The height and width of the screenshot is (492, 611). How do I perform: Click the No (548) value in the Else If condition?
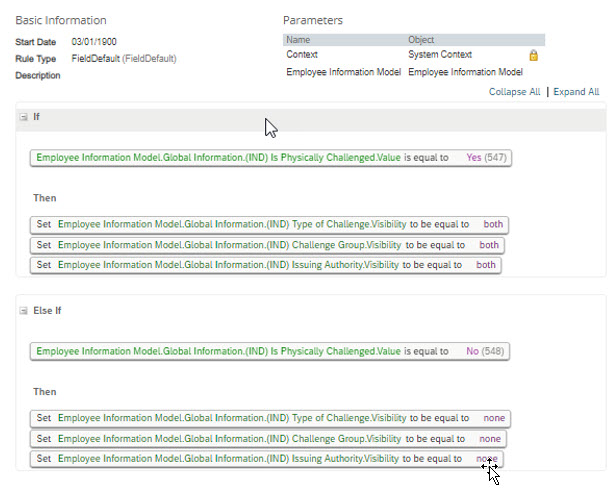click(x=485, y=351)
